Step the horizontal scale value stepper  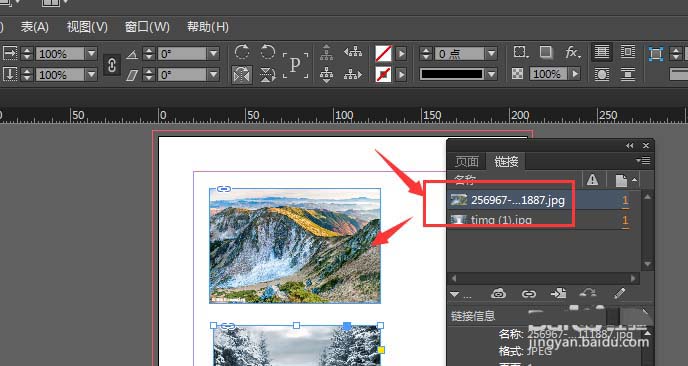coord(27,54)
